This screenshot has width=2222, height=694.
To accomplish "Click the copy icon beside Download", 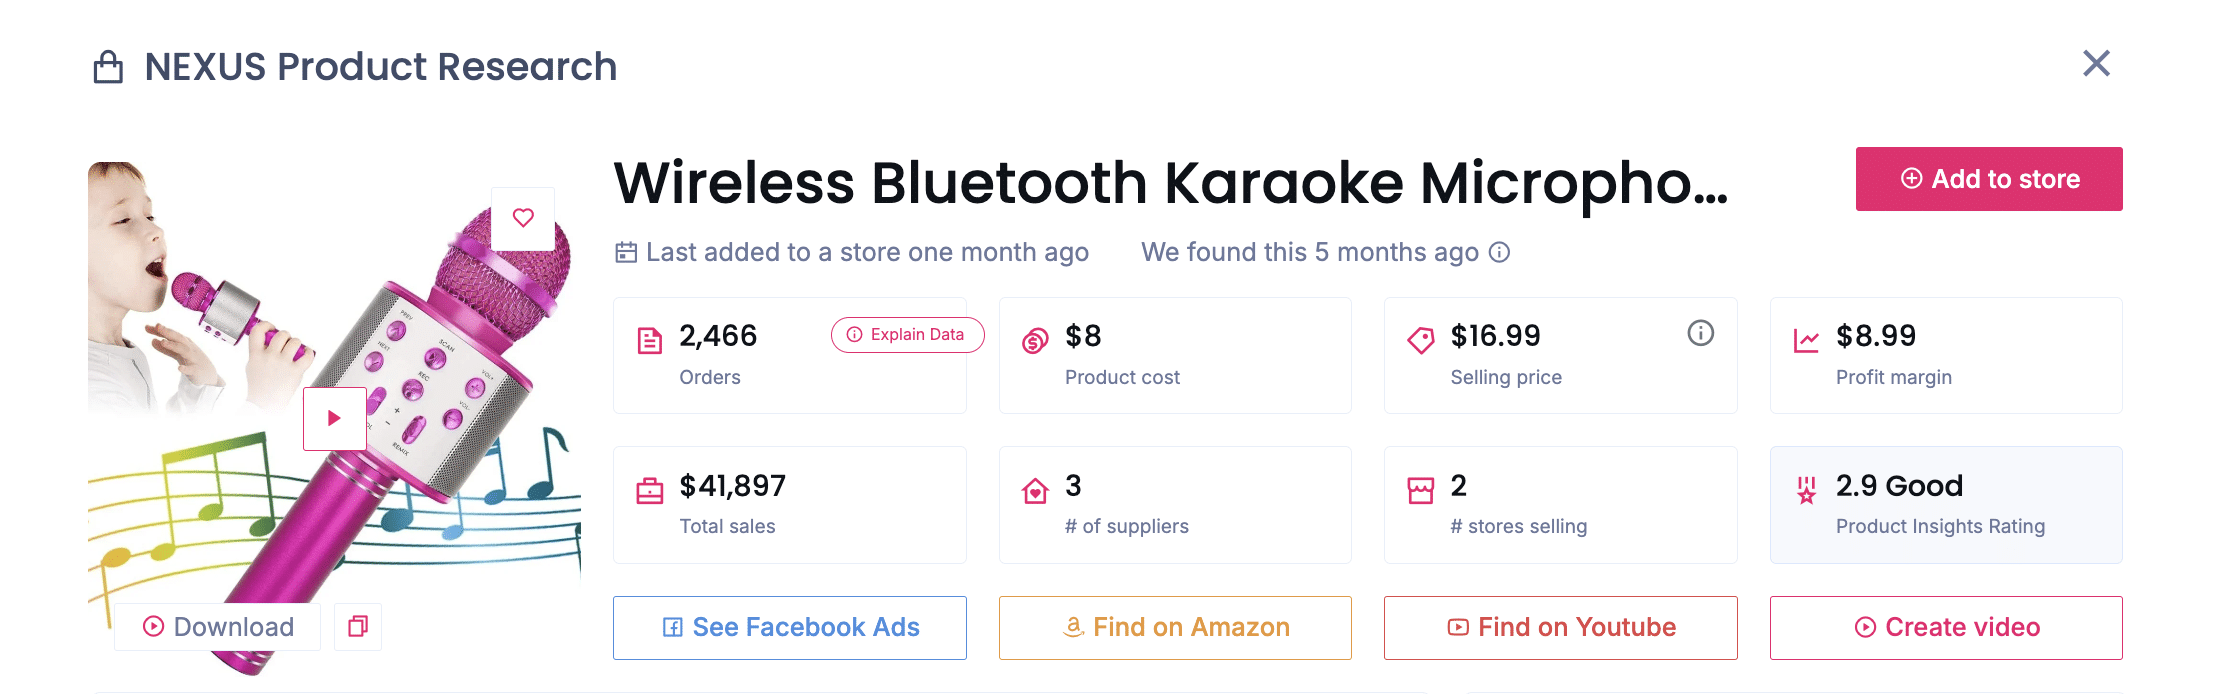I will 358,627.
